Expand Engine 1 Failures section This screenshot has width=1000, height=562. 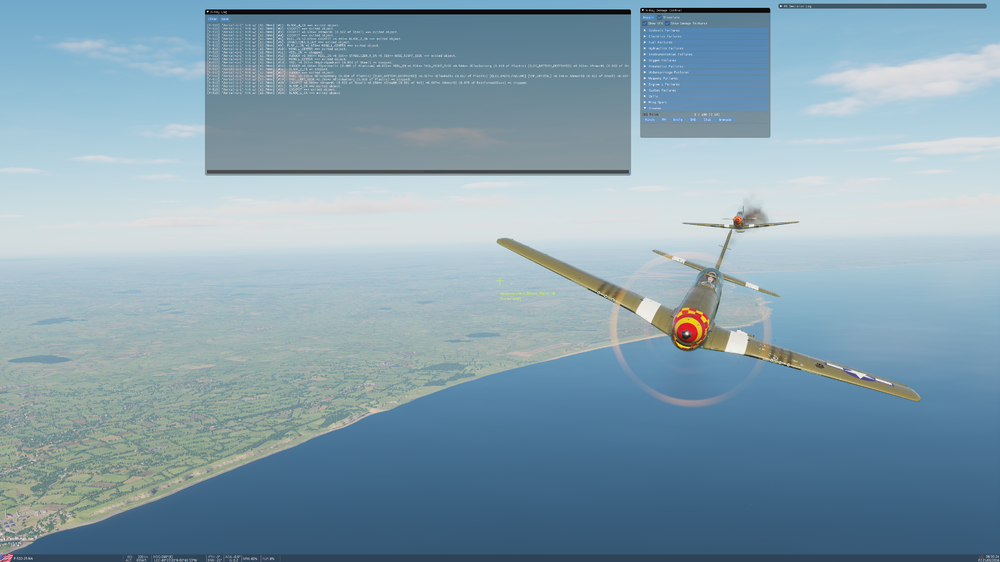pyautogui.click(x=705, y=84)
